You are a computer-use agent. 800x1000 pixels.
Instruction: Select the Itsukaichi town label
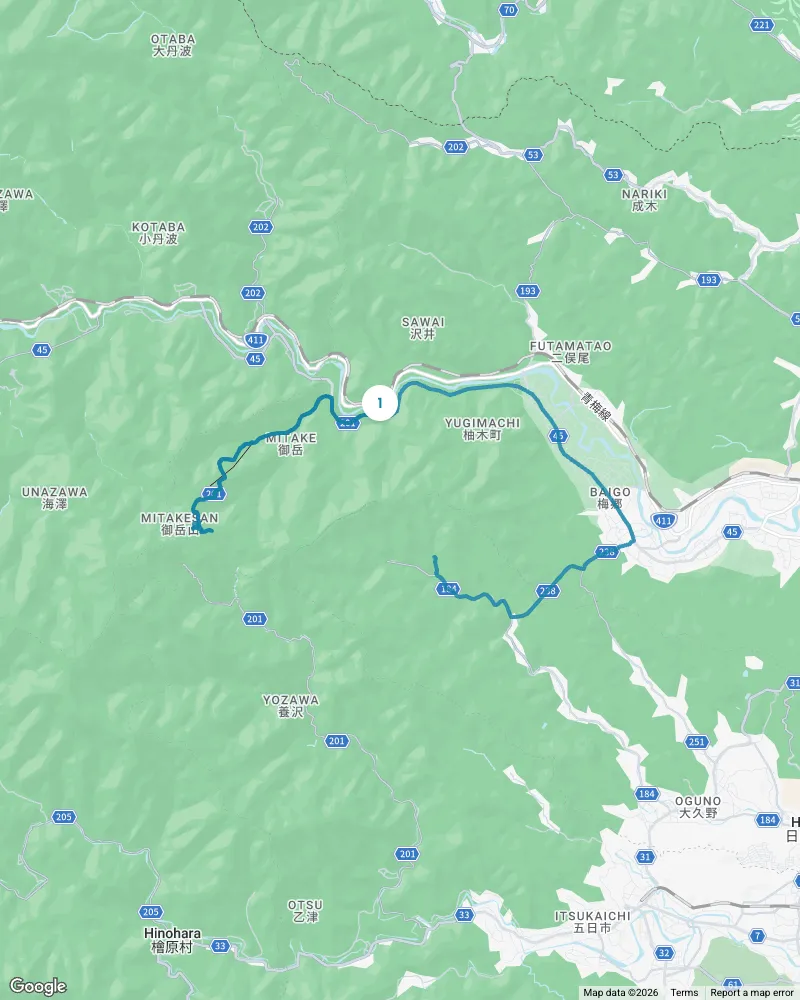tap(593, 922)
